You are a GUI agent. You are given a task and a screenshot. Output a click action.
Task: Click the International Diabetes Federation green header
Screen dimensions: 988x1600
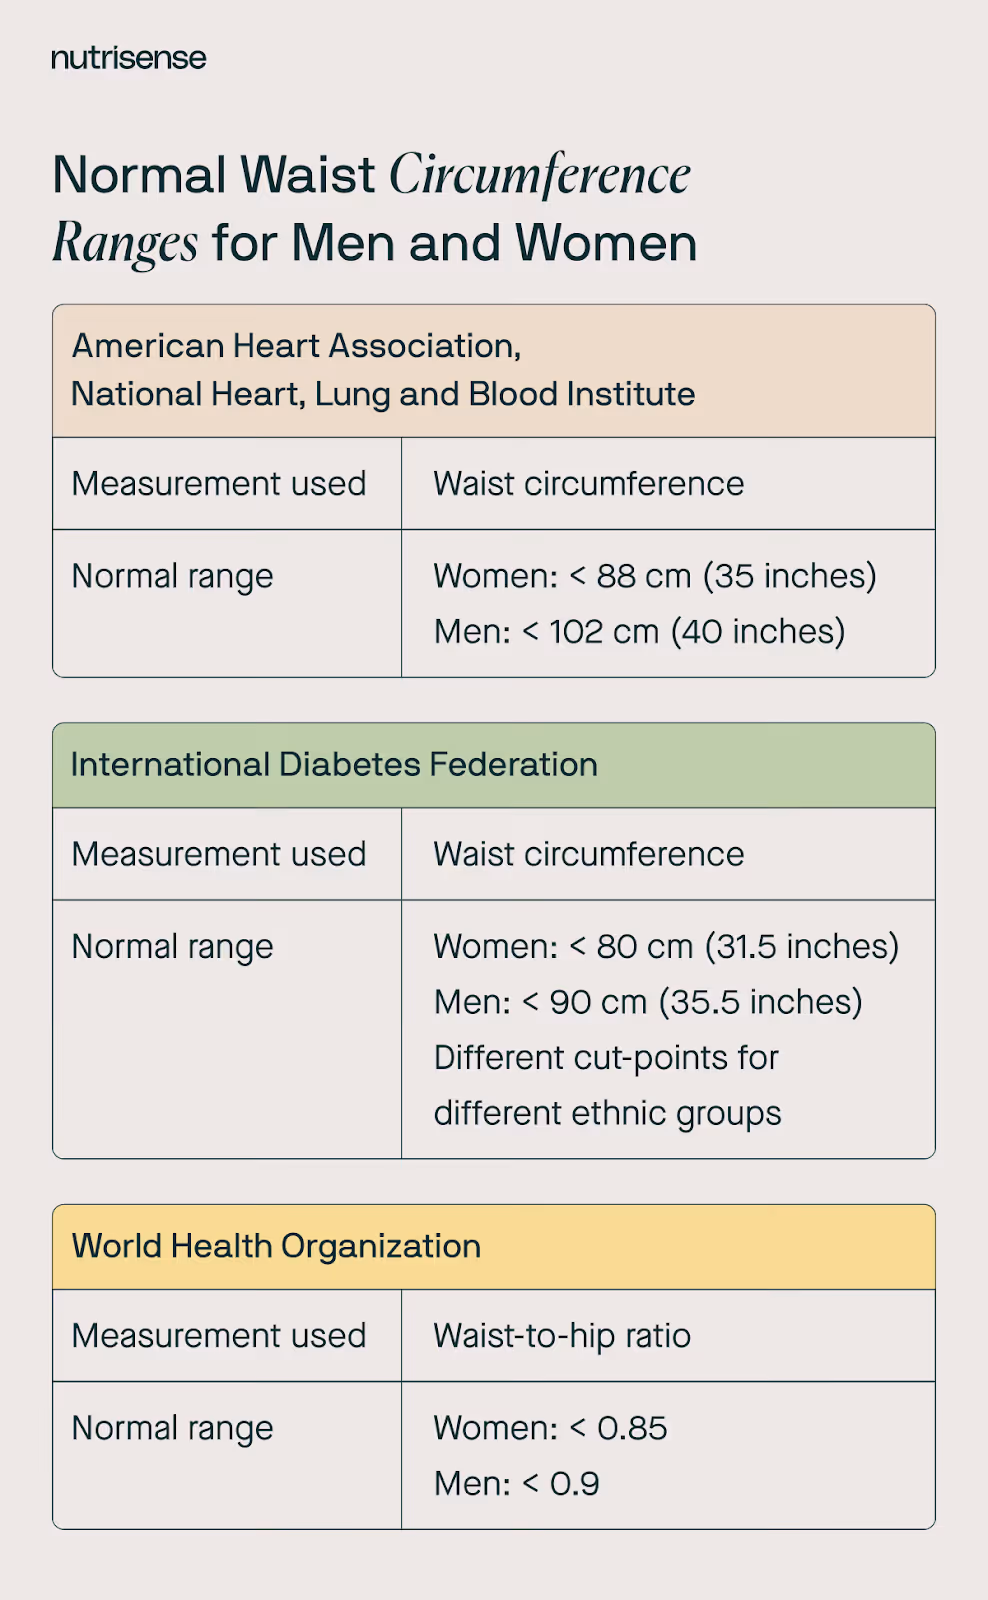(334, 765)
